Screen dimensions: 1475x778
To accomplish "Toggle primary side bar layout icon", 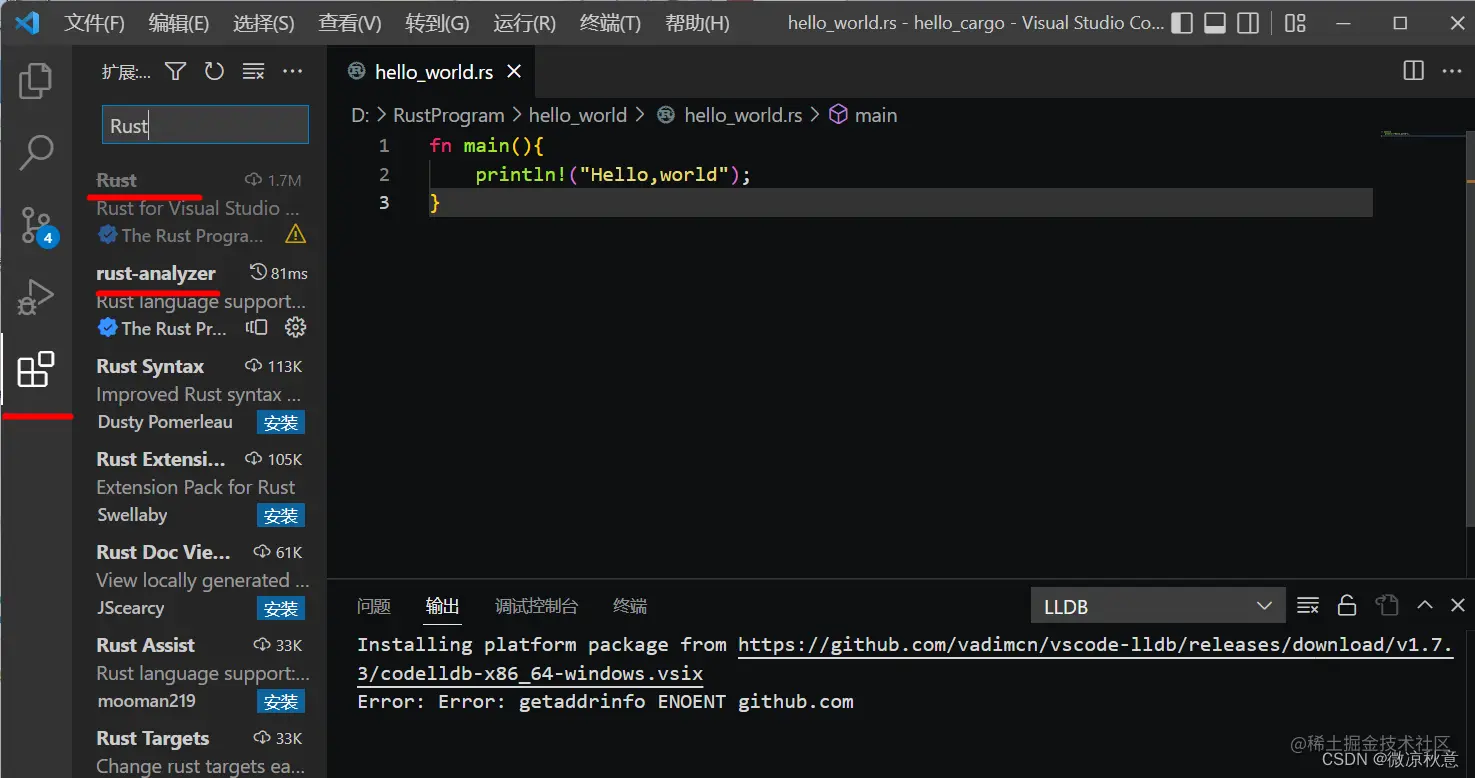I will click(1182, 23).
